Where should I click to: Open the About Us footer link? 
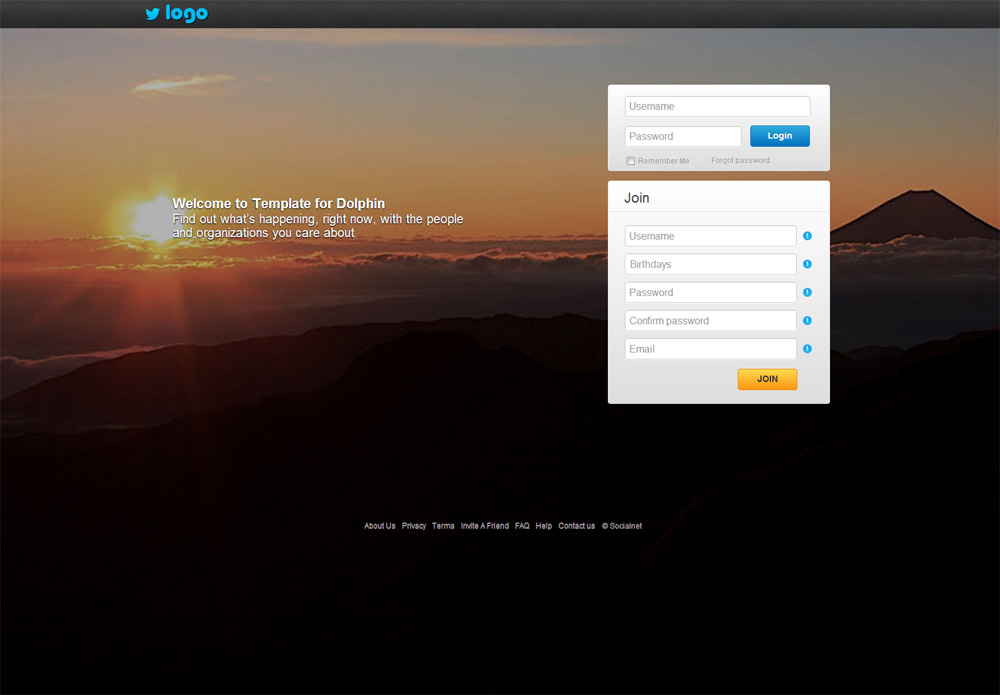[379, 526]
